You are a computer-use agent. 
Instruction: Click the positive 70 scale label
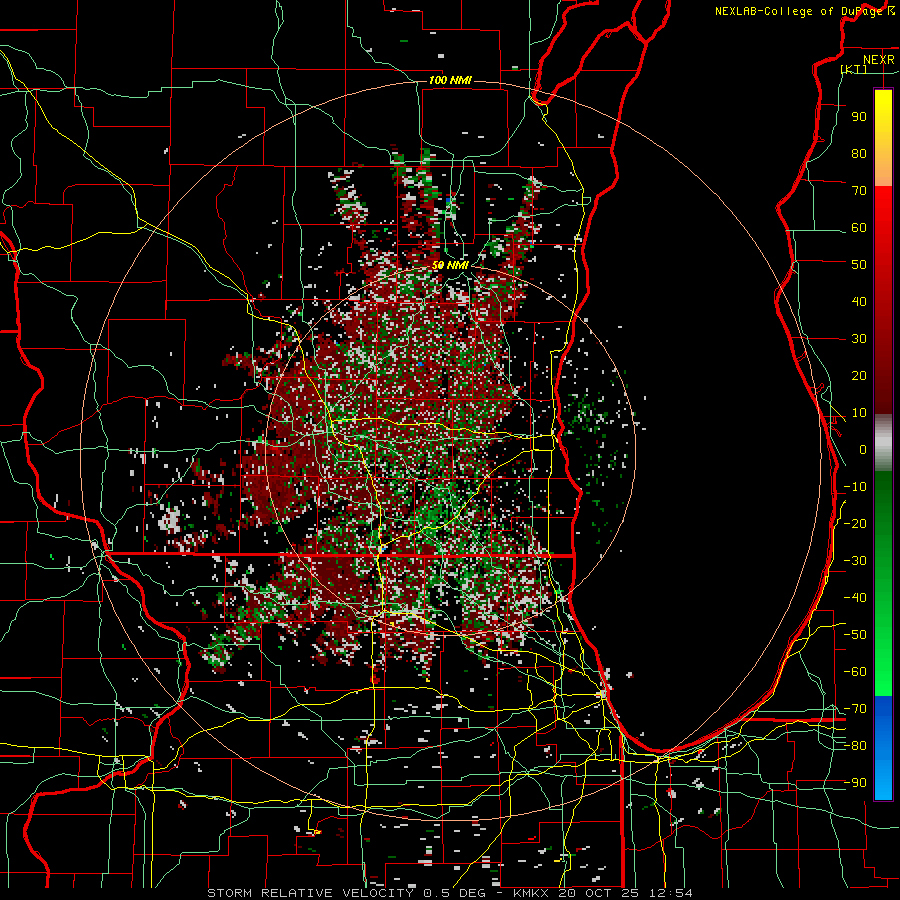859,191
